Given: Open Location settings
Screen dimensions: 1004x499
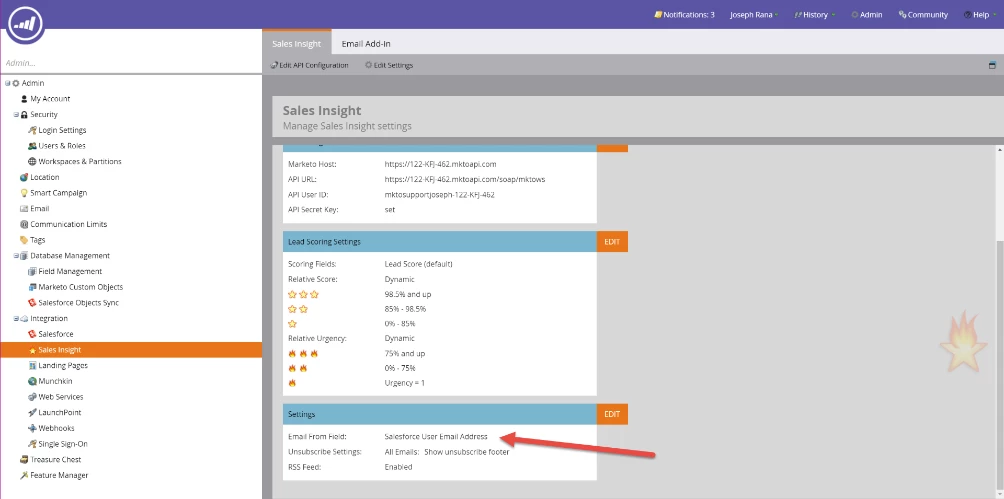Looking at the screenshot, I should coord(45,177).
